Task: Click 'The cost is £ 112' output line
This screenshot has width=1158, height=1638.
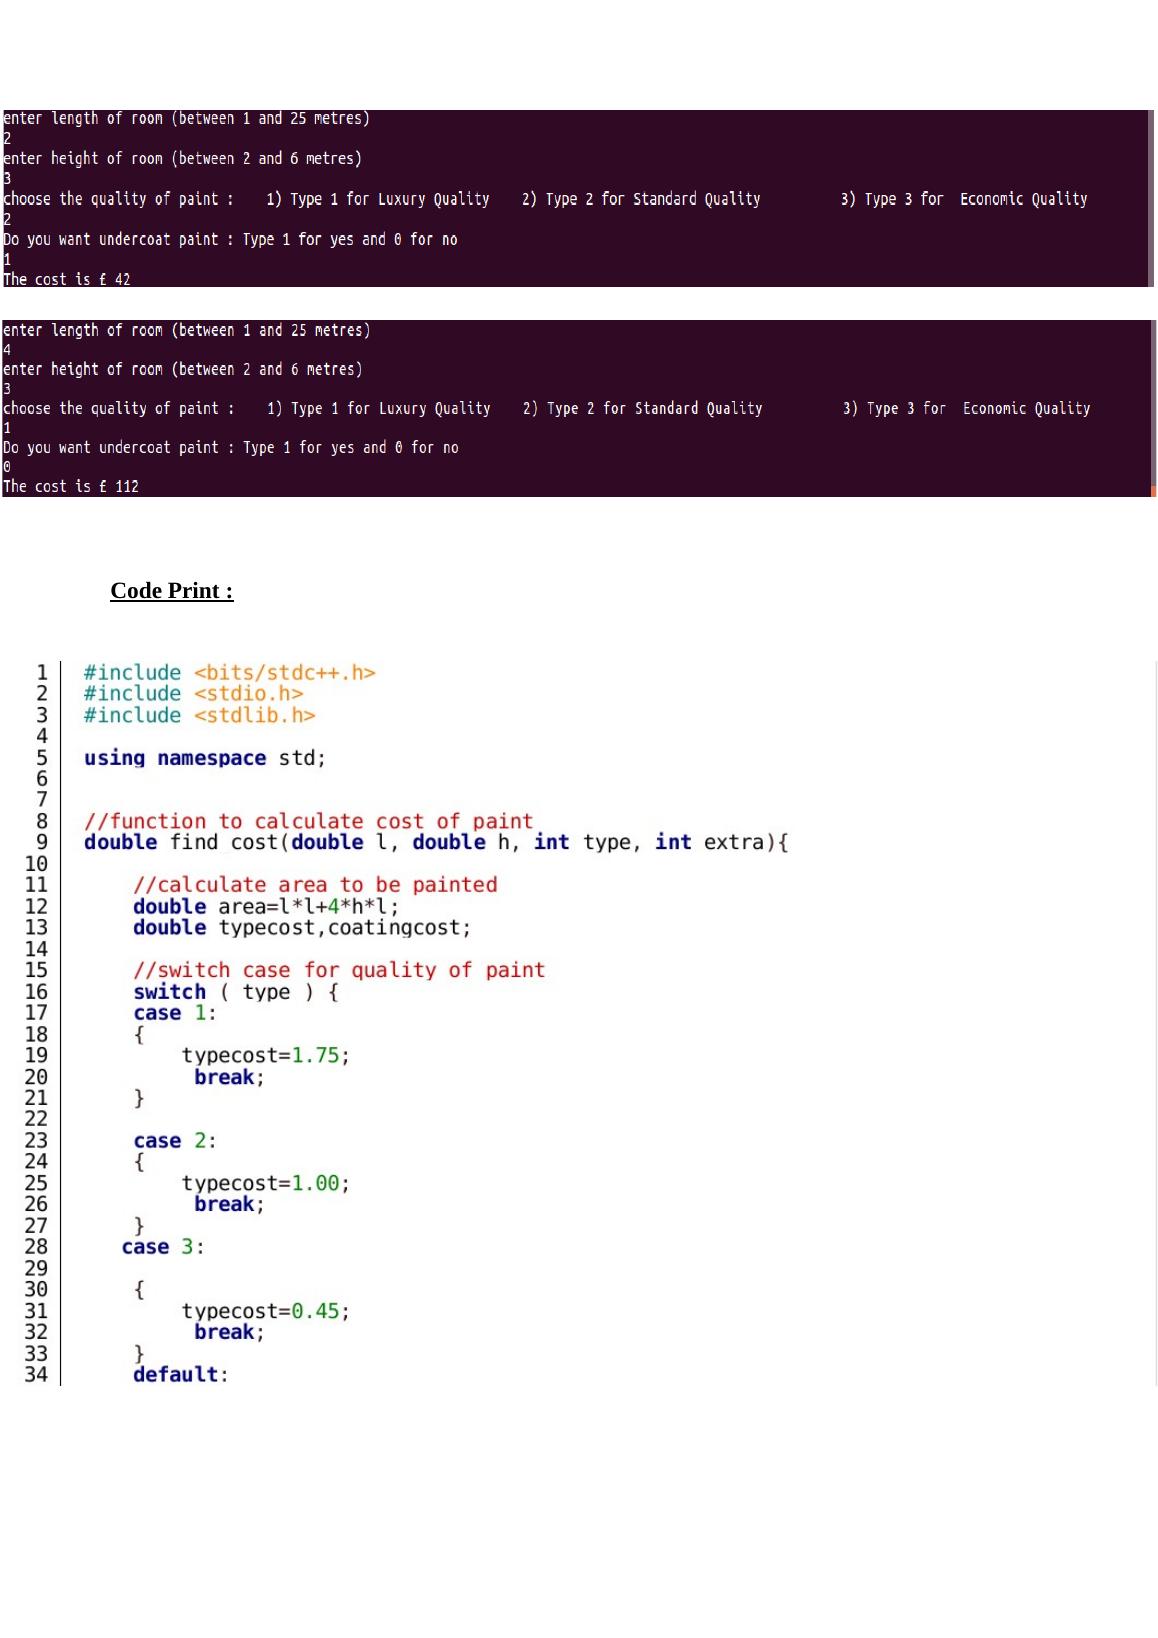Action: pos(71,486)
